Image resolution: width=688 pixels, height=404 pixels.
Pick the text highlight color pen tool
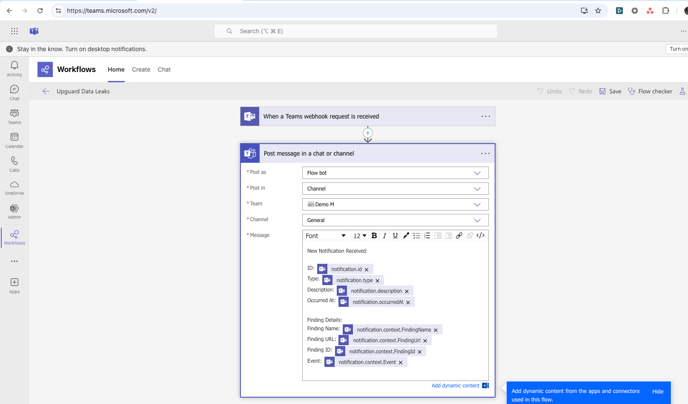pos(406,236)
